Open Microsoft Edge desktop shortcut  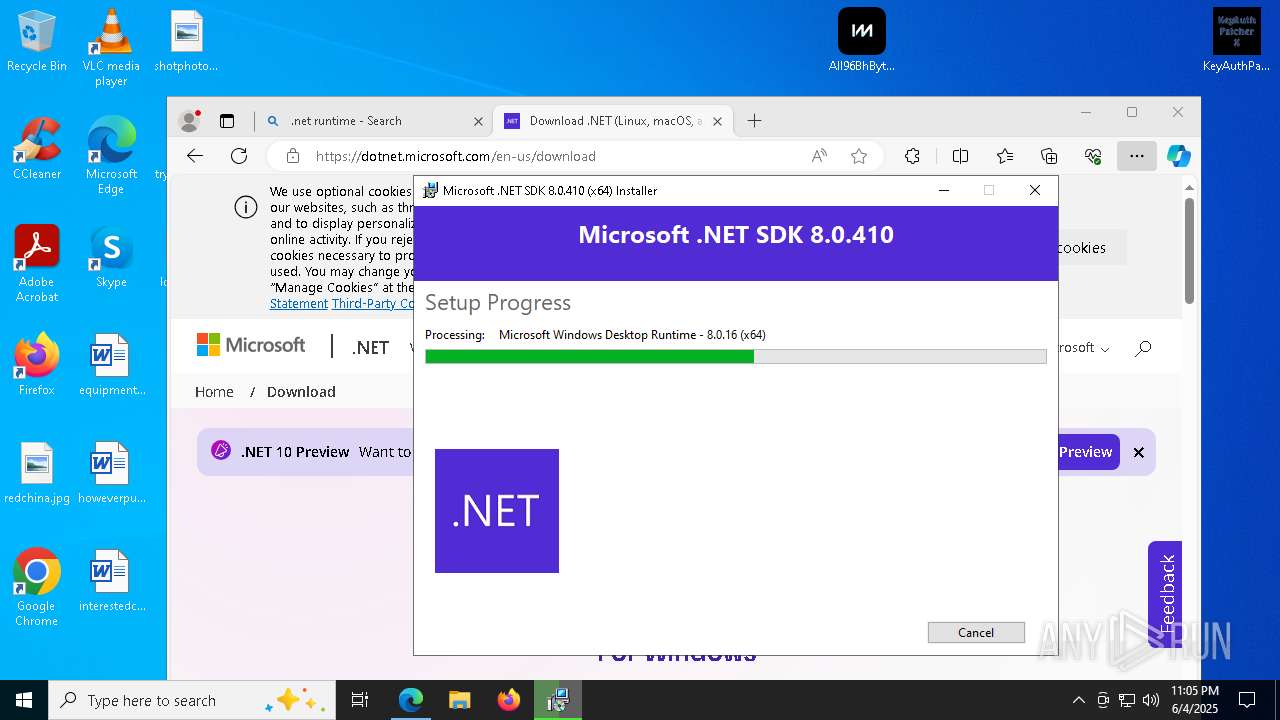(111, 155)
